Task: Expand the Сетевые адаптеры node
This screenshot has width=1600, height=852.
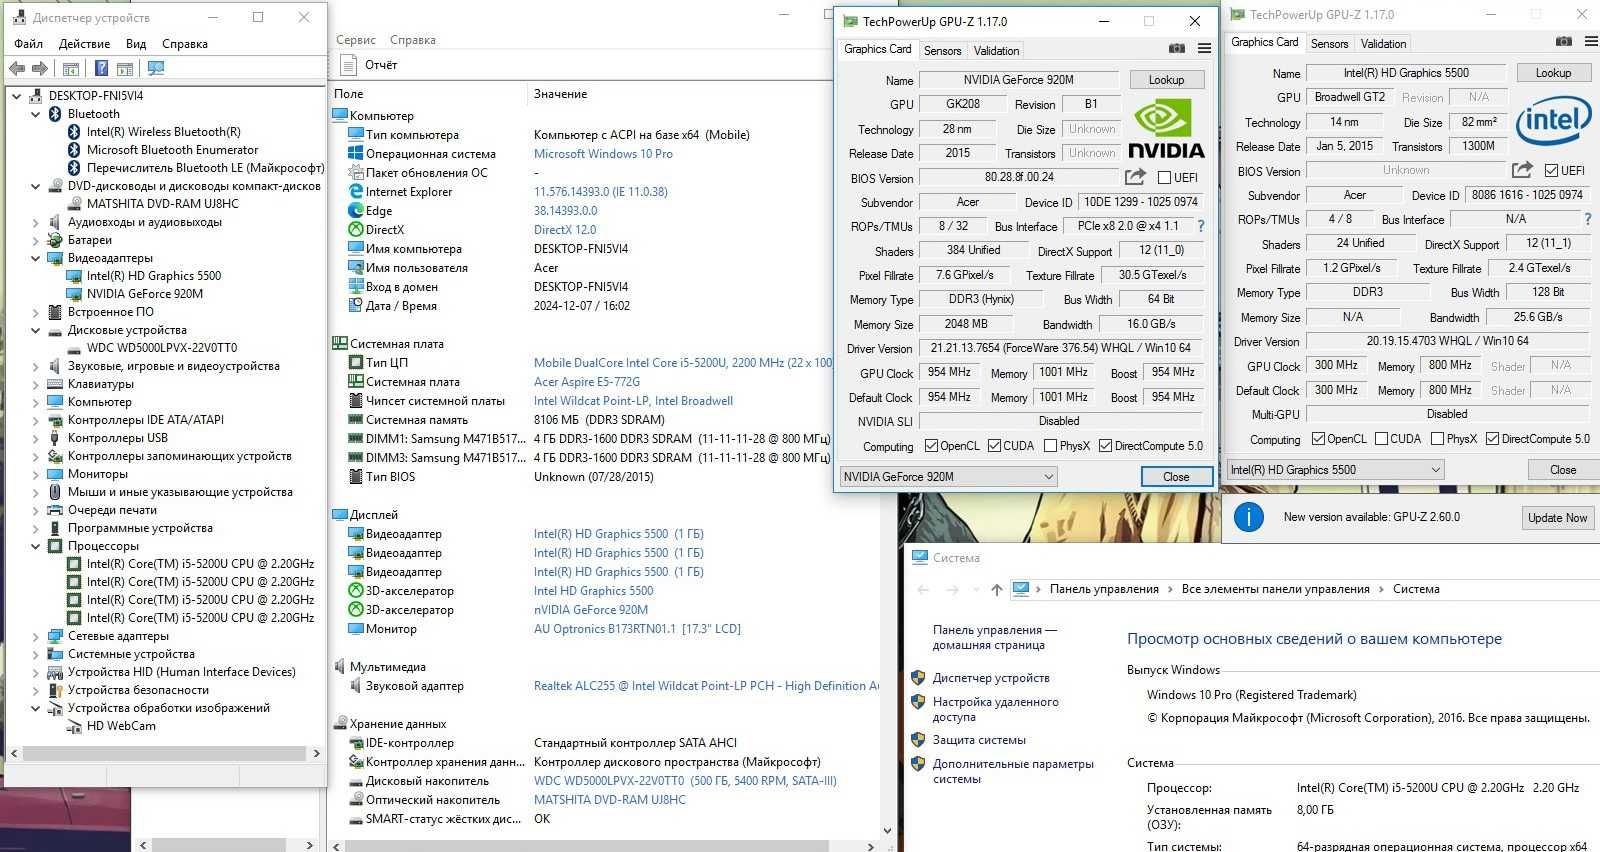Action: click(x=35, y=636)
